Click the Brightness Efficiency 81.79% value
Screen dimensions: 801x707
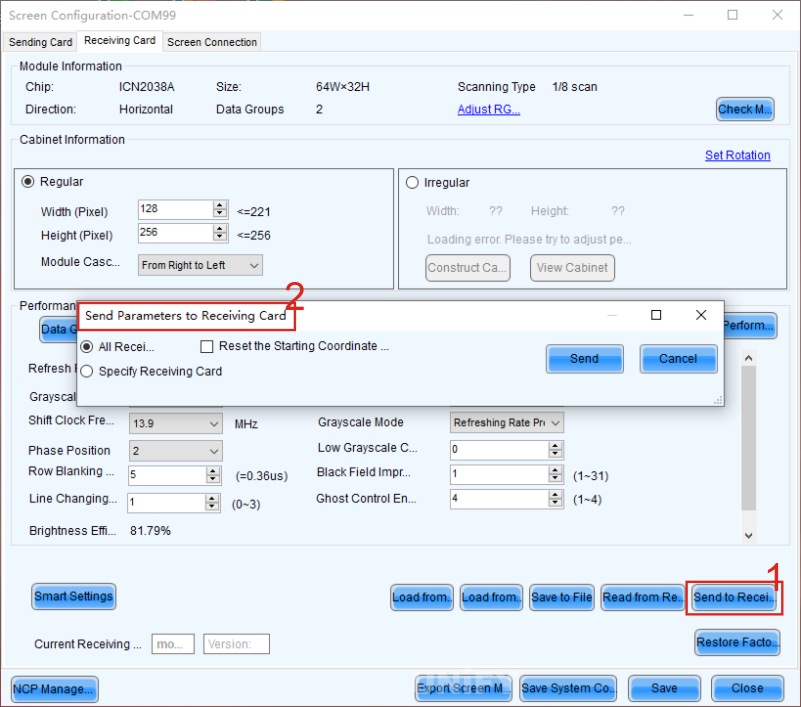click(150, 531)
